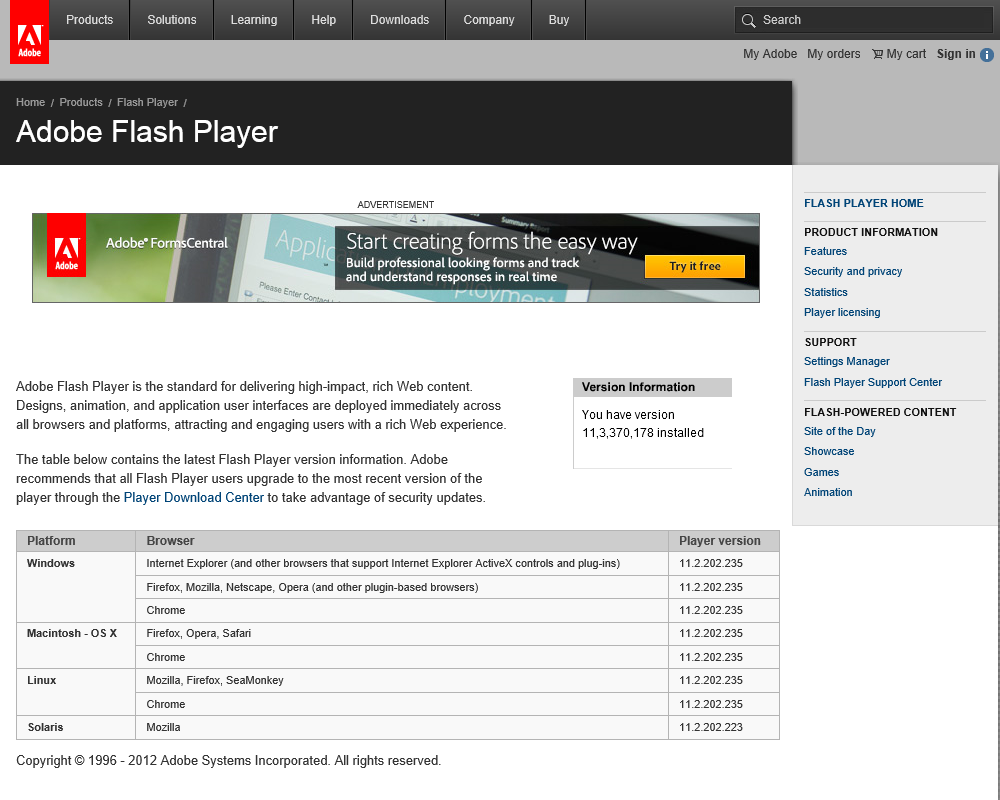Click the PRODUCT INFORMATION sidebar heading
Screen dimensions: 1000x800
871,232
